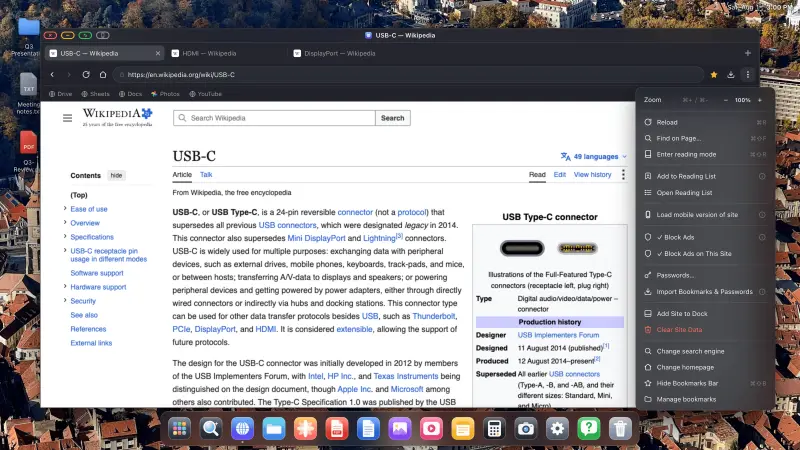Open page tools vertical dots on Wikipedia
This screenshot has width=800, height=450.
point(623,174)
